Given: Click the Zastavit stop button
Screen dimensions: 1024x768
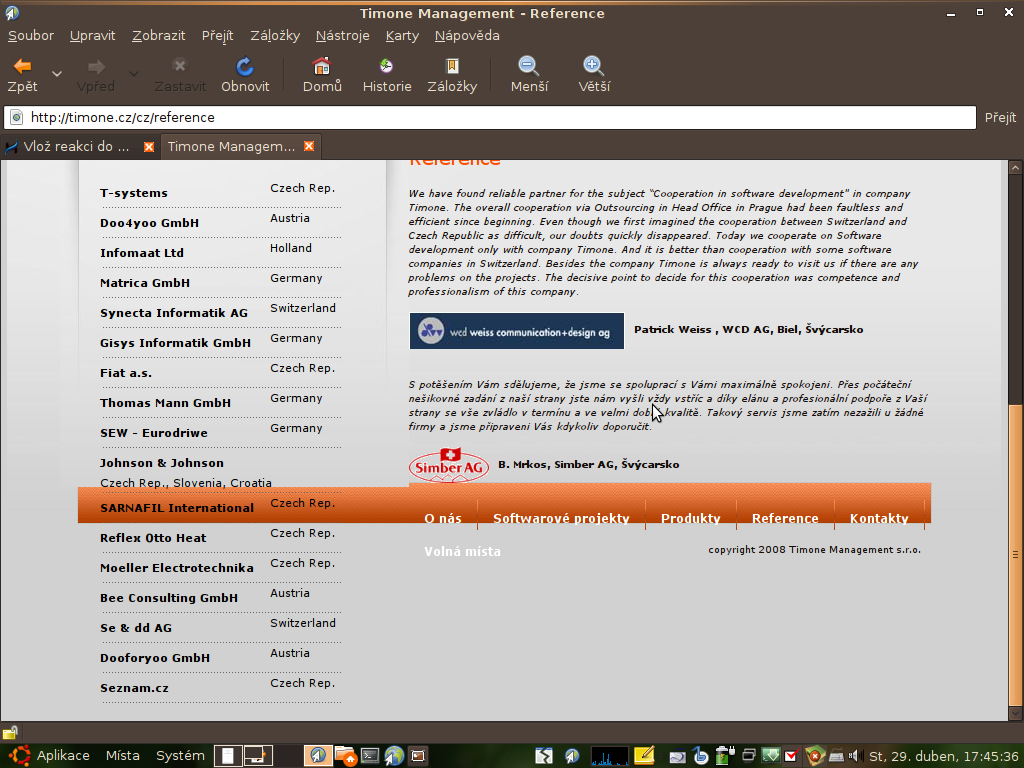Looking at the screenshot, I should tap(180, 74).
